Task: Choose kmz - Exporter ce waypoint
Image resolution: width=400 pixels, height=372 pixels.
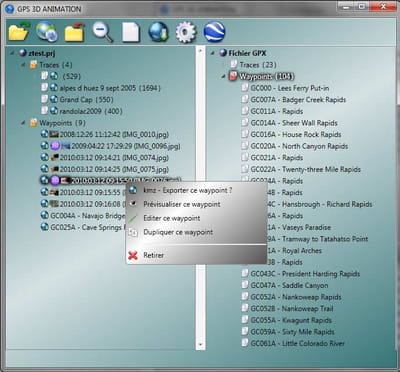Action: [x=188, y=191]
